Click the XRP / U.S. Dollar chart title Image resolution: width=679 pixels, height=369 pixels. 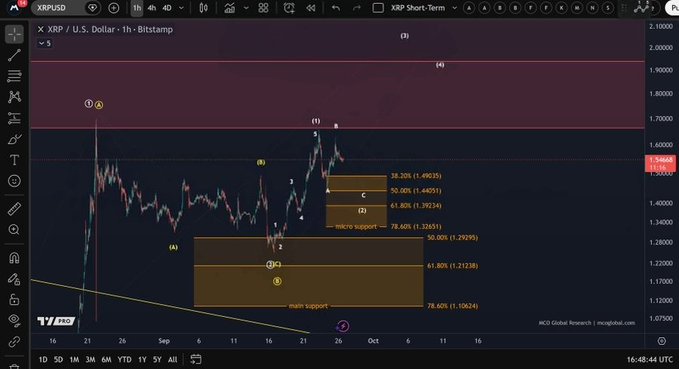click(110, 29)
